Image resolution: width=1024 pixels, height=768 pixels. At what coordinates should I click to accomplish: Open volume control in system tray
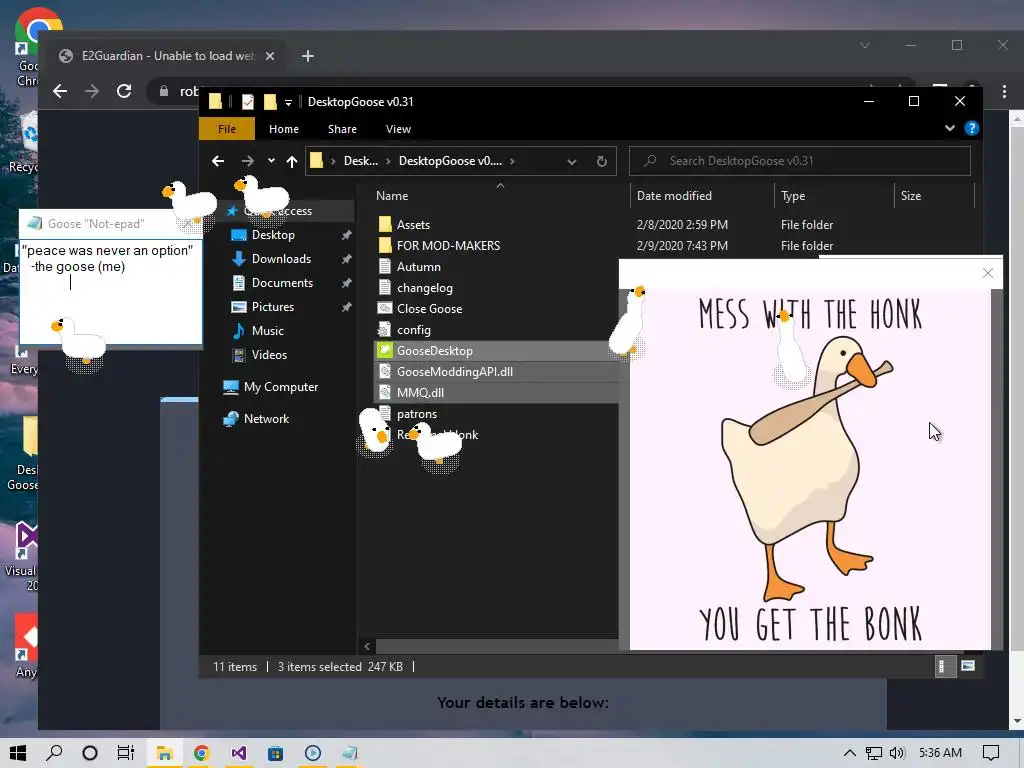[897, 753]
